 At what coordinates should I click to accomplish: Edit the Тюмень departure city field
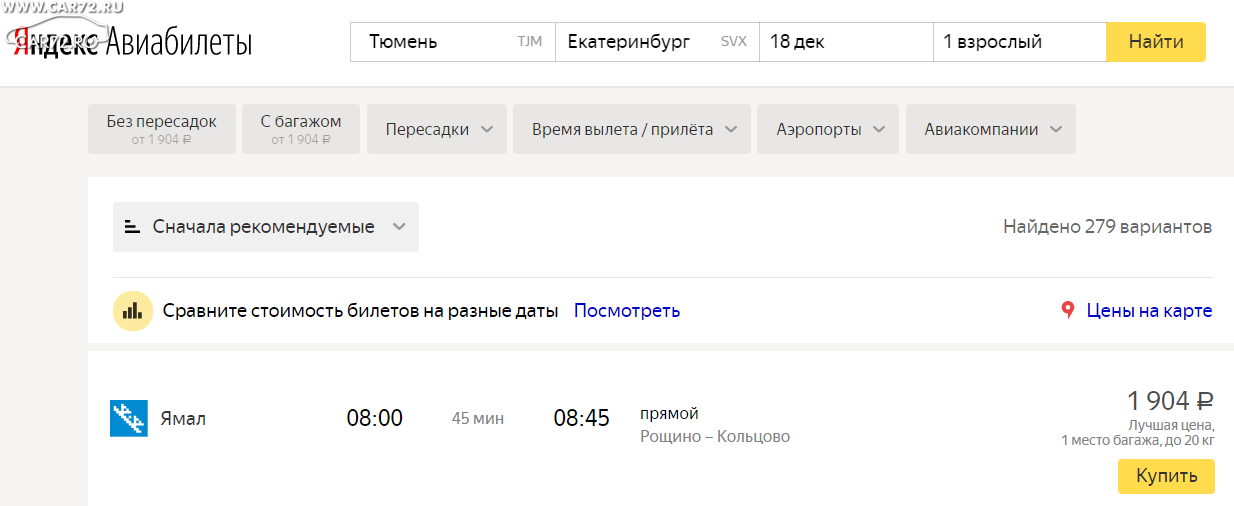coord(453,42)
